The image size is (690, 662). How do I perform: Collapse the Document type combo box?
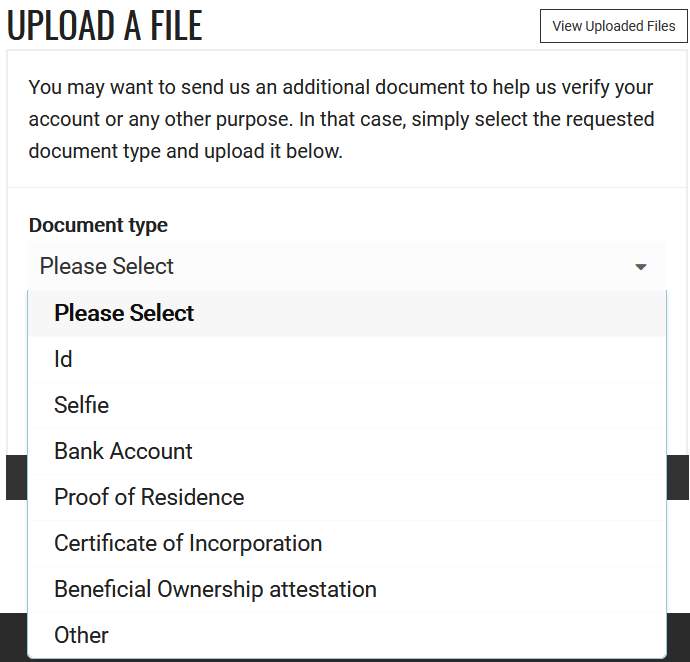(347, 266)
